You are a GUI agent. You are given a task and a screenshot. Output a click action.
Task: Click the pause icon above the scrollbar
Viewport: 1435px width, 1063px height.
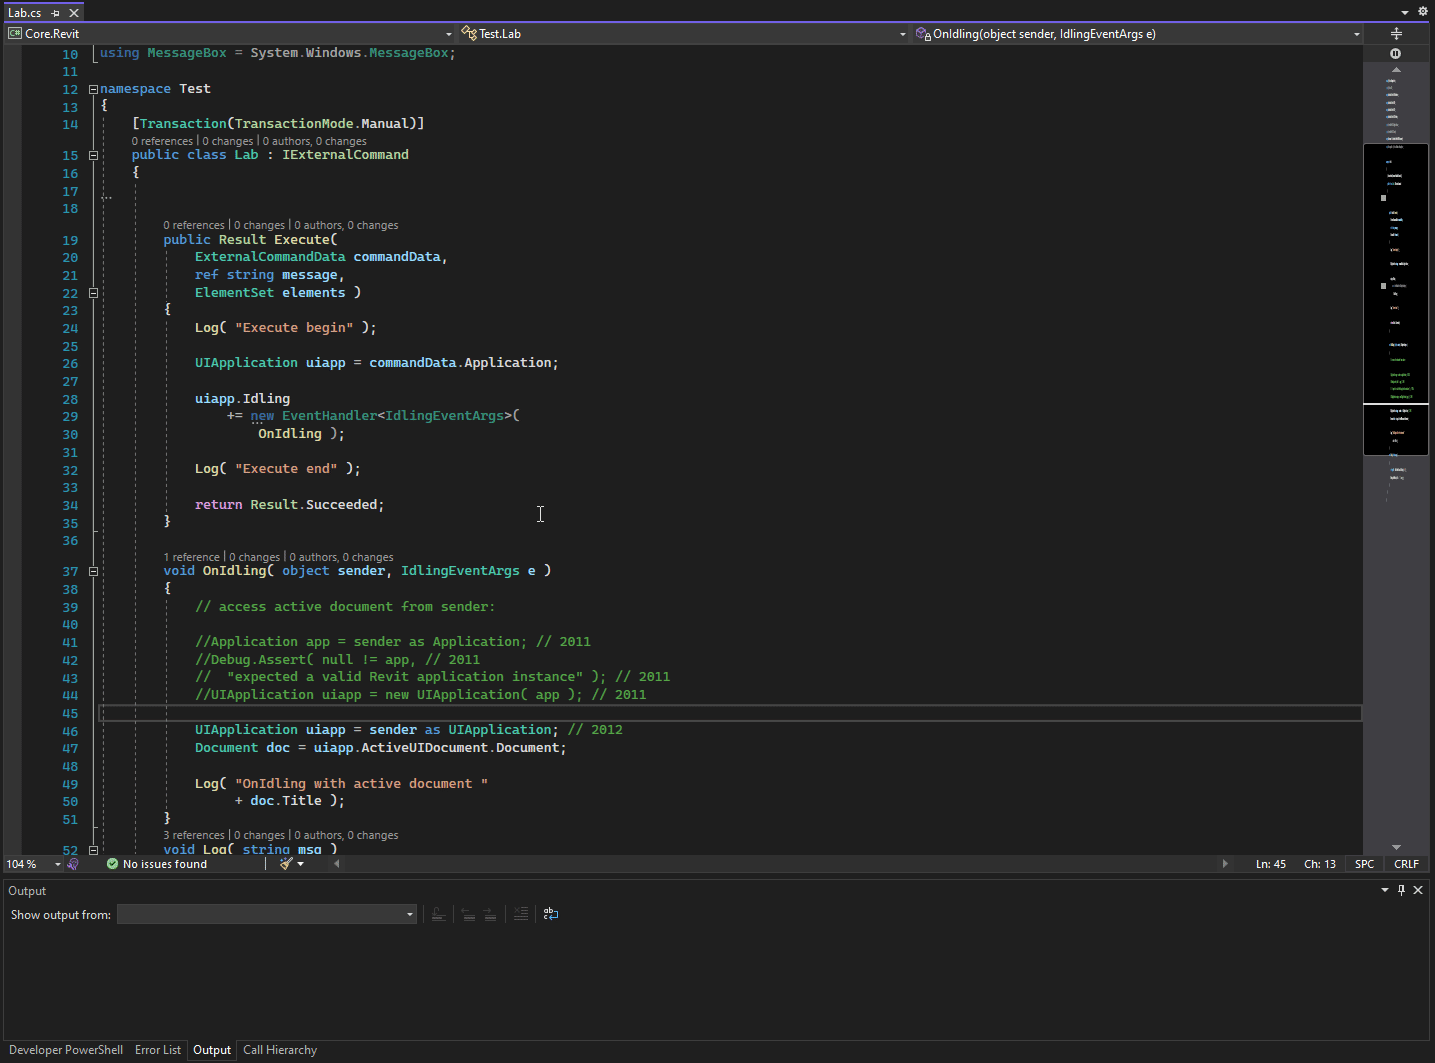(1396, 54)
